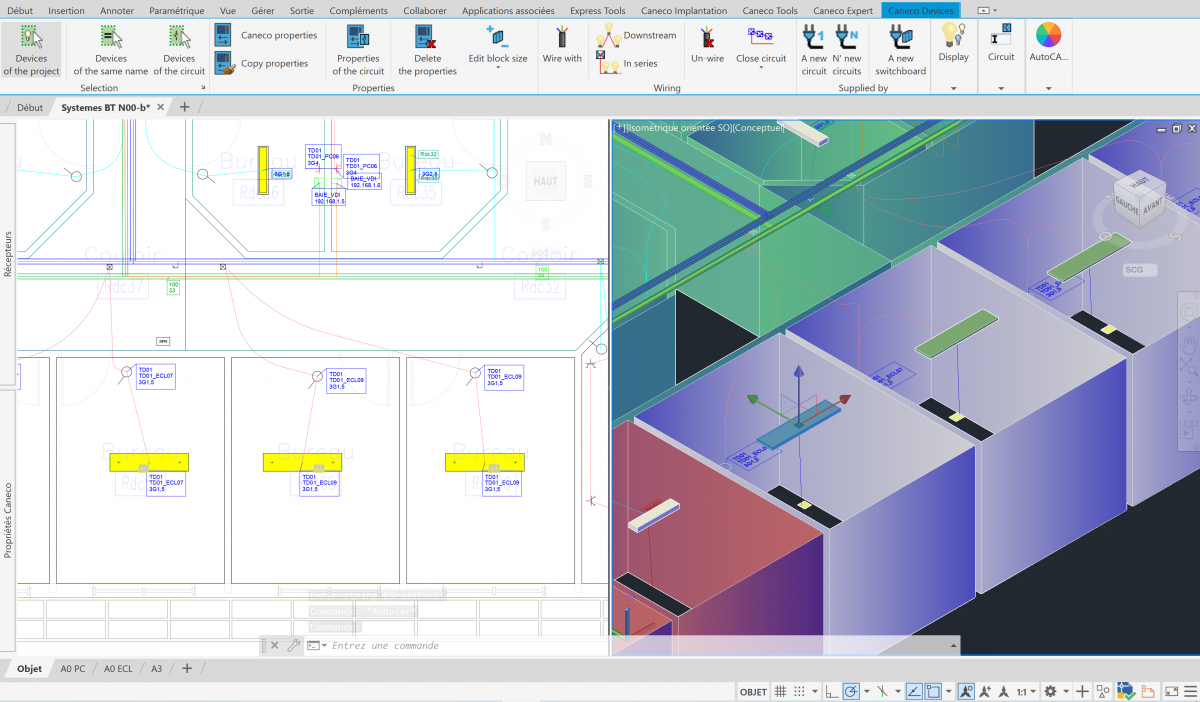
Task: Open the Propriétés Caneco side palette
Action: click(x=8, y=519)
